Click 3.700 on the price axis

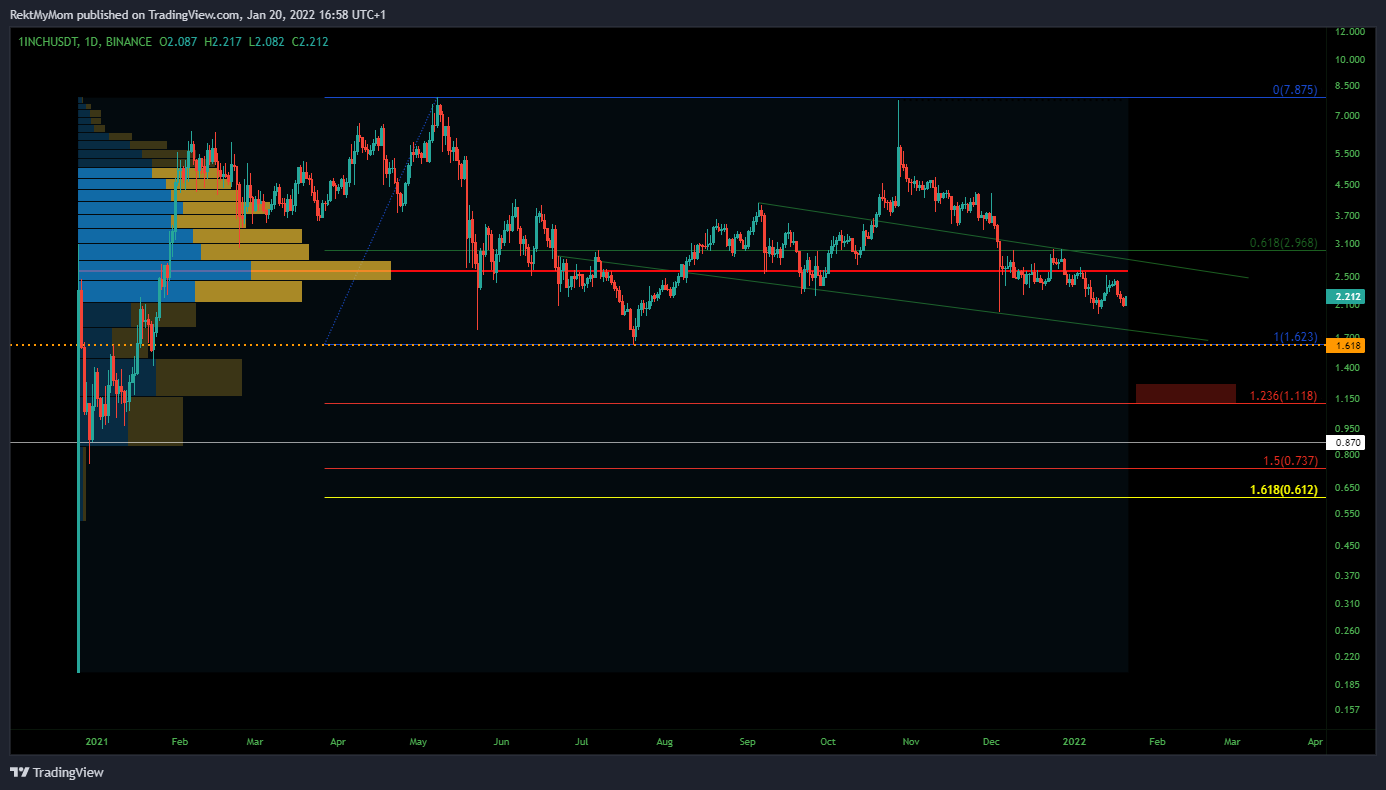1349,216
